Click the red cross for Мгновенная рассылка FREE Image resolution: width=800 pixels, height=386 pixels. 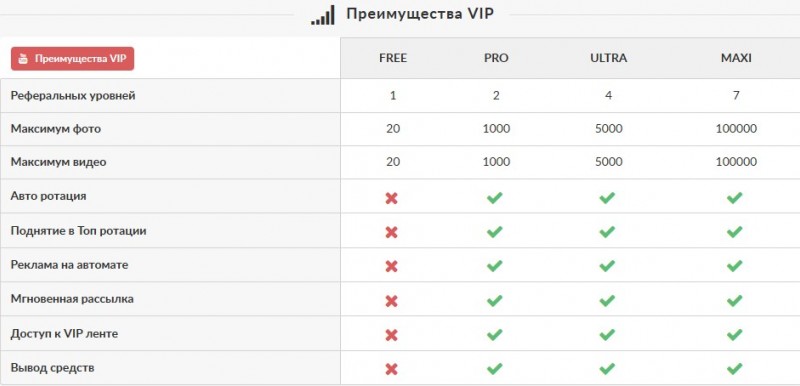391,301
